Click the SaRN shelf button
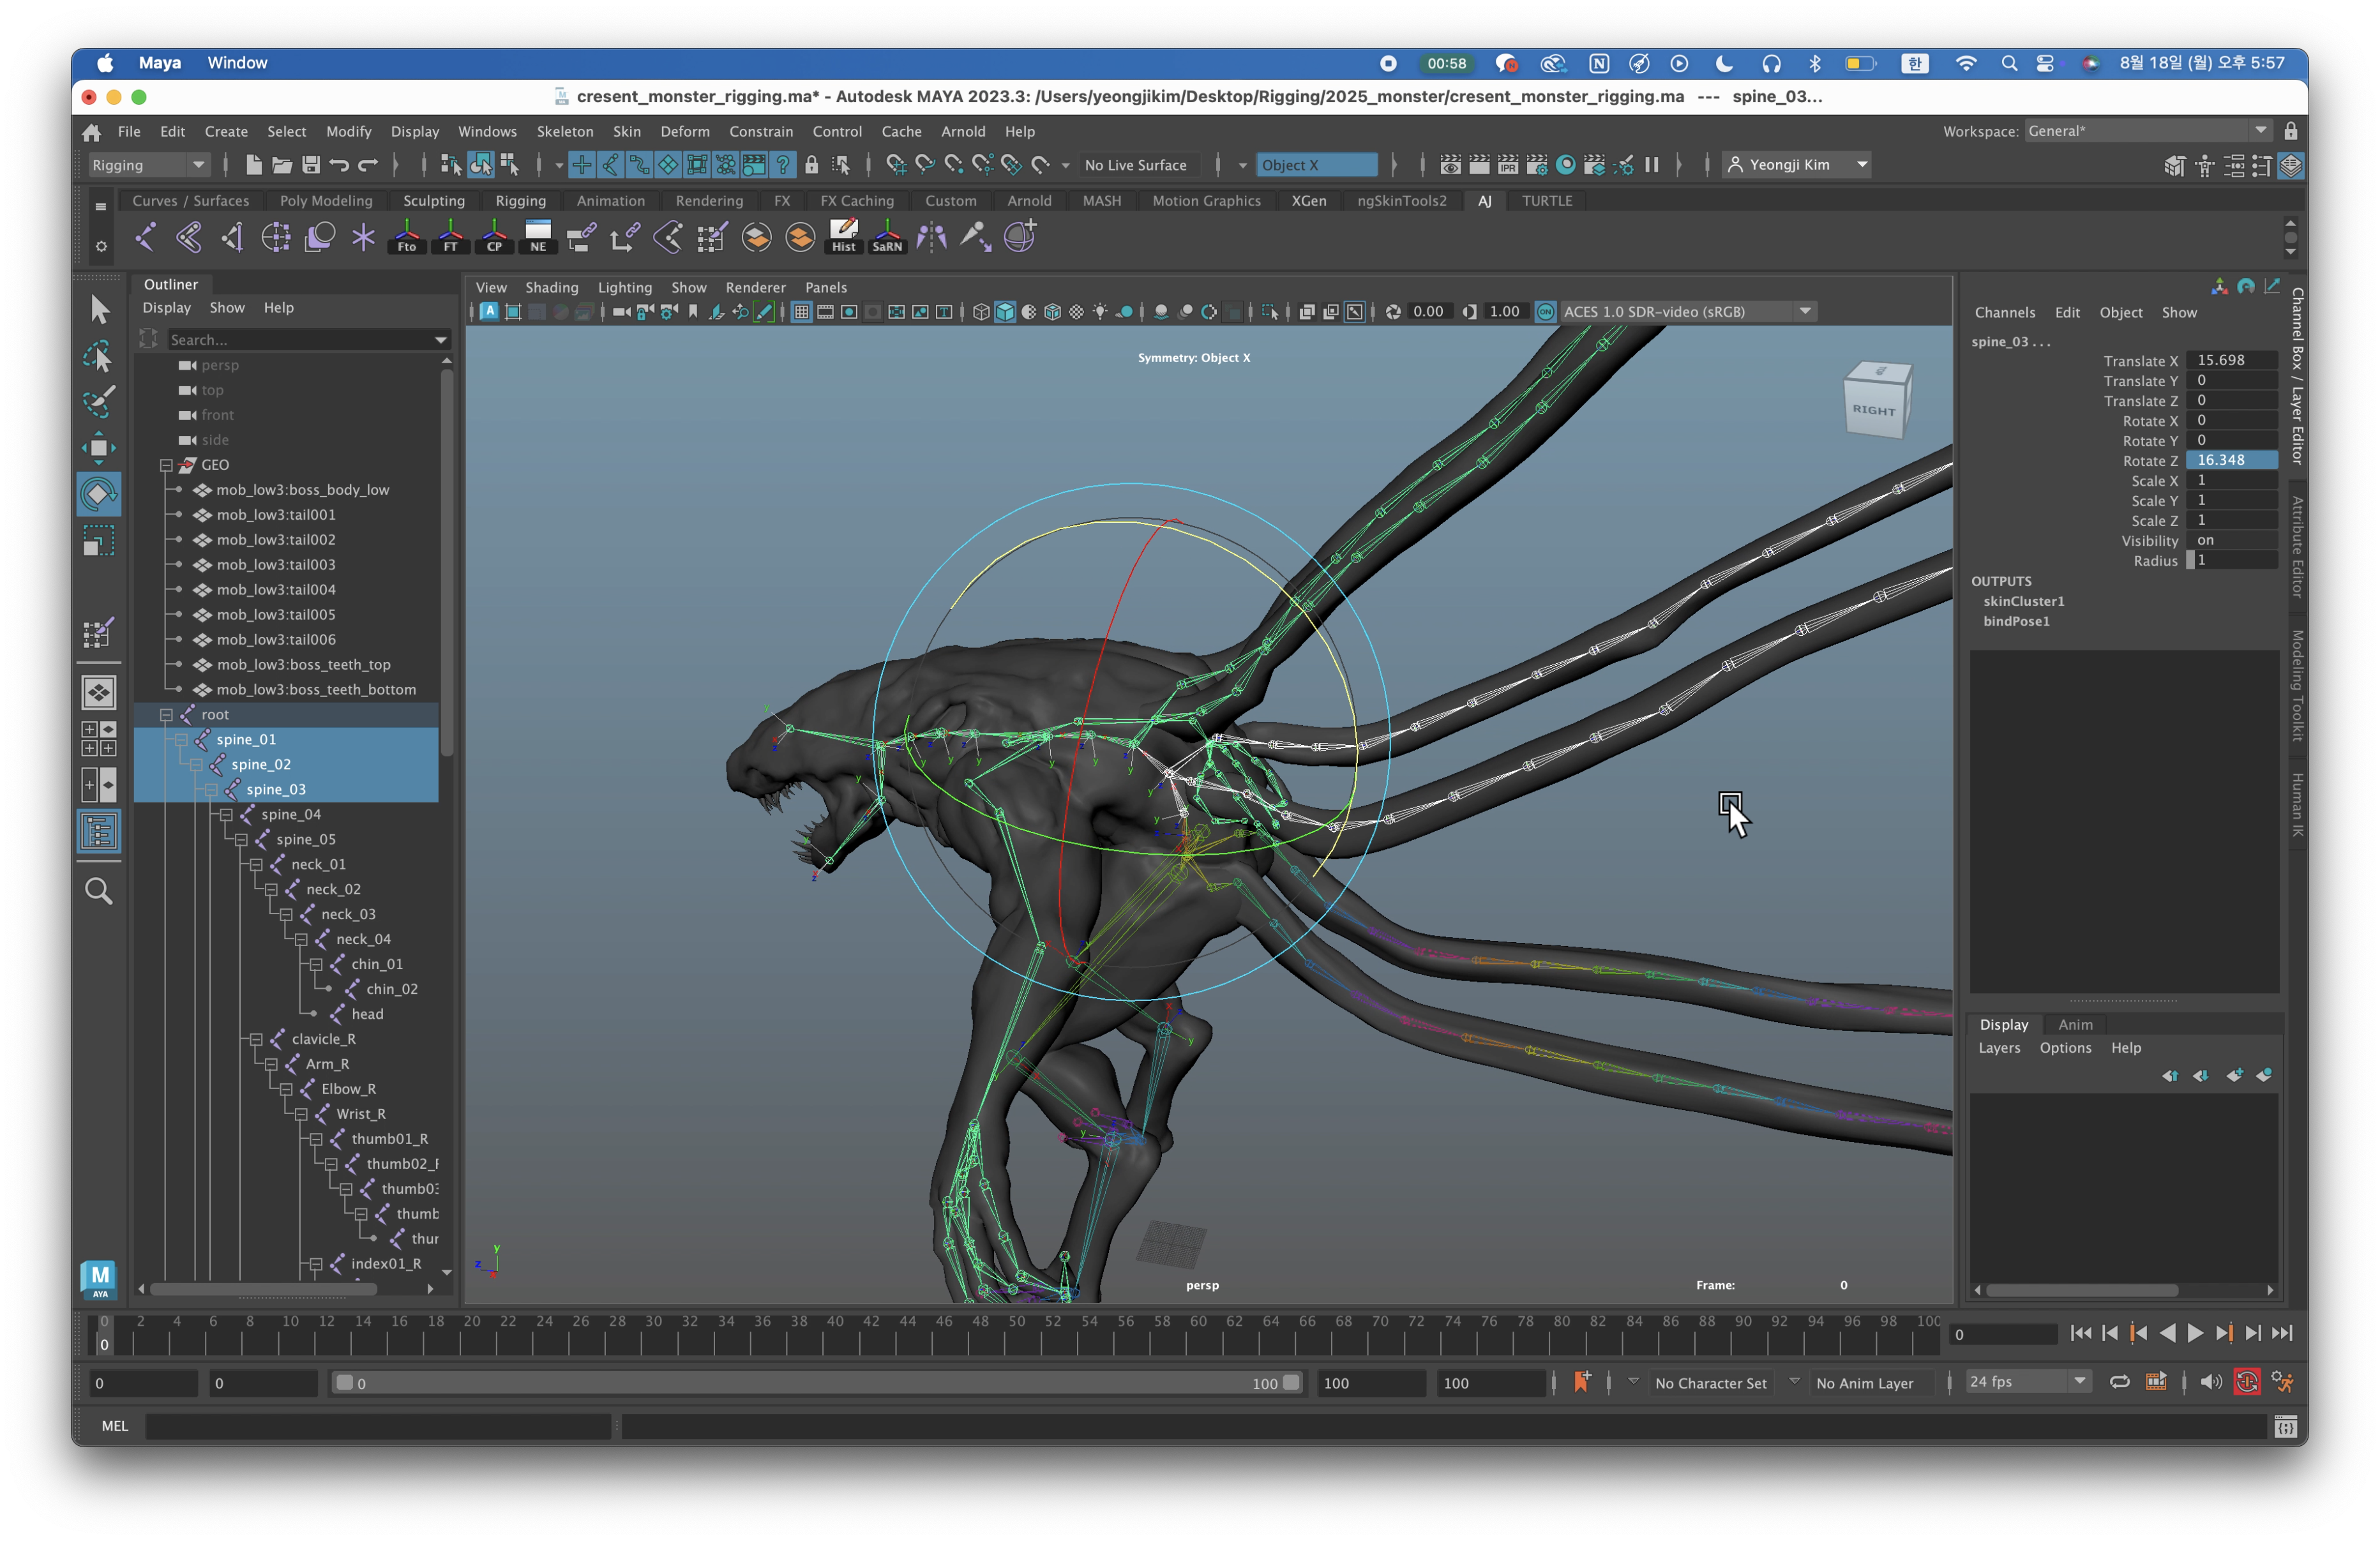 coord(887,236)
